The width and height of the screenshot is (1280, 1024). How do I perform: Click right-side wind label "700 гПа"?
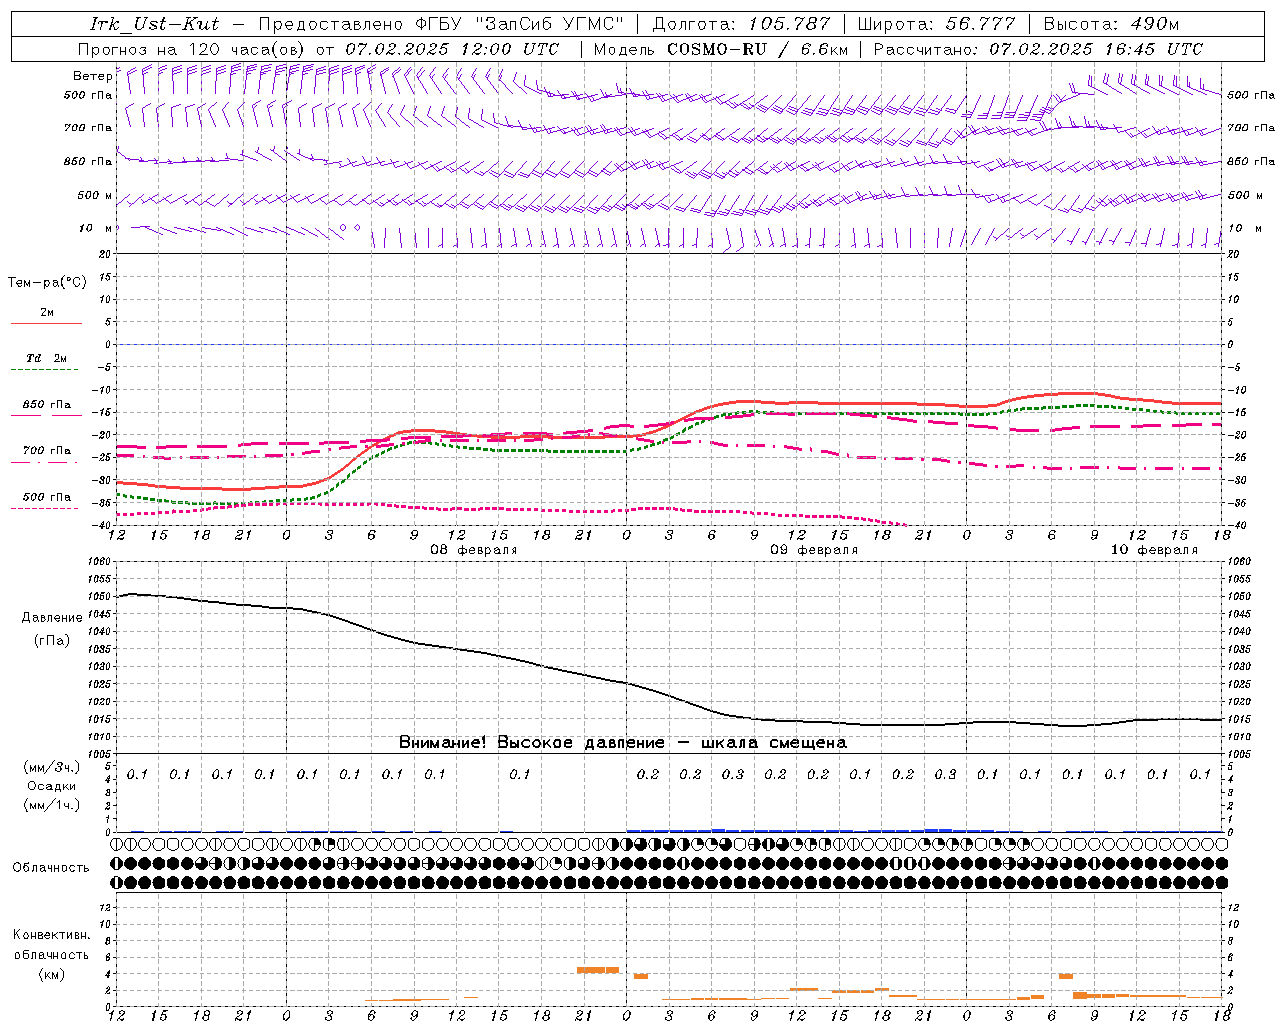[x=1250, y=128]
